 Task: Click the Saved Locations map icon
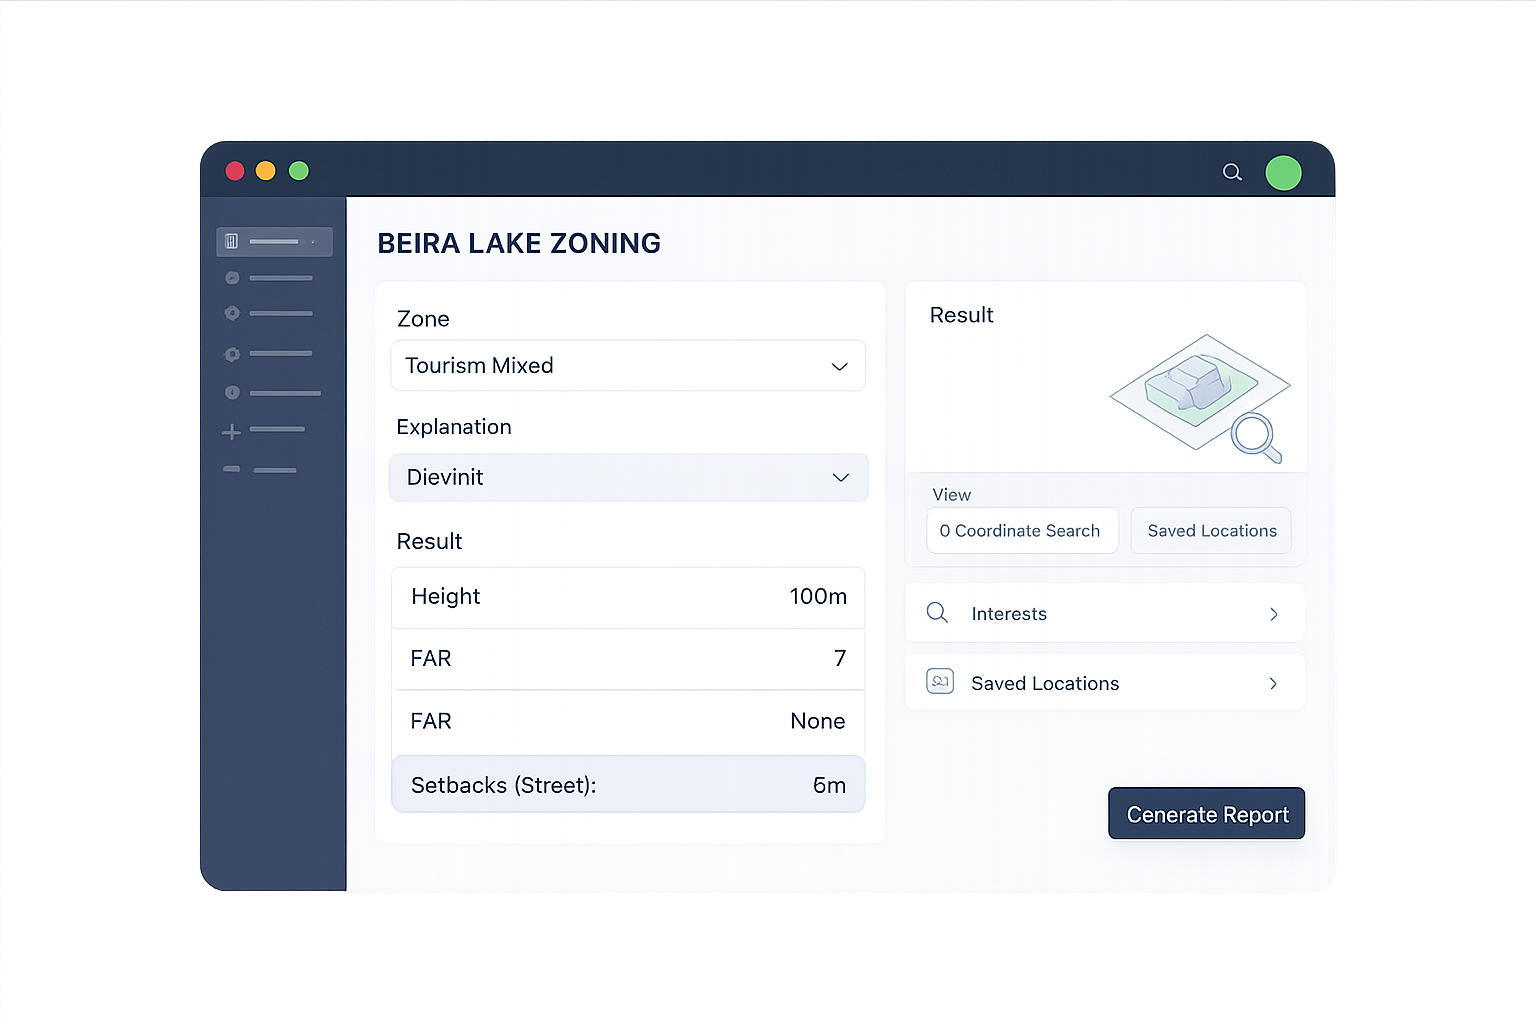tap(940, 682)
